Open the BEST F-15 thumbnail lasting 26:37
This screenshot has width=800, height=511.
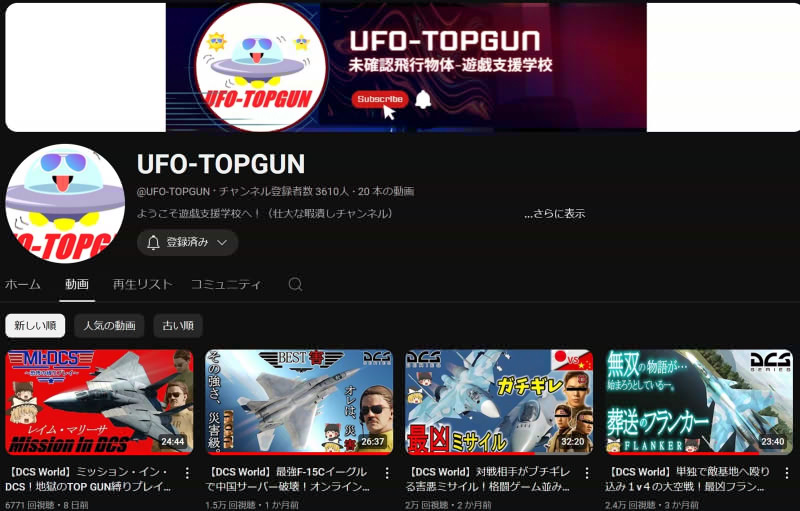click(299, 402)
